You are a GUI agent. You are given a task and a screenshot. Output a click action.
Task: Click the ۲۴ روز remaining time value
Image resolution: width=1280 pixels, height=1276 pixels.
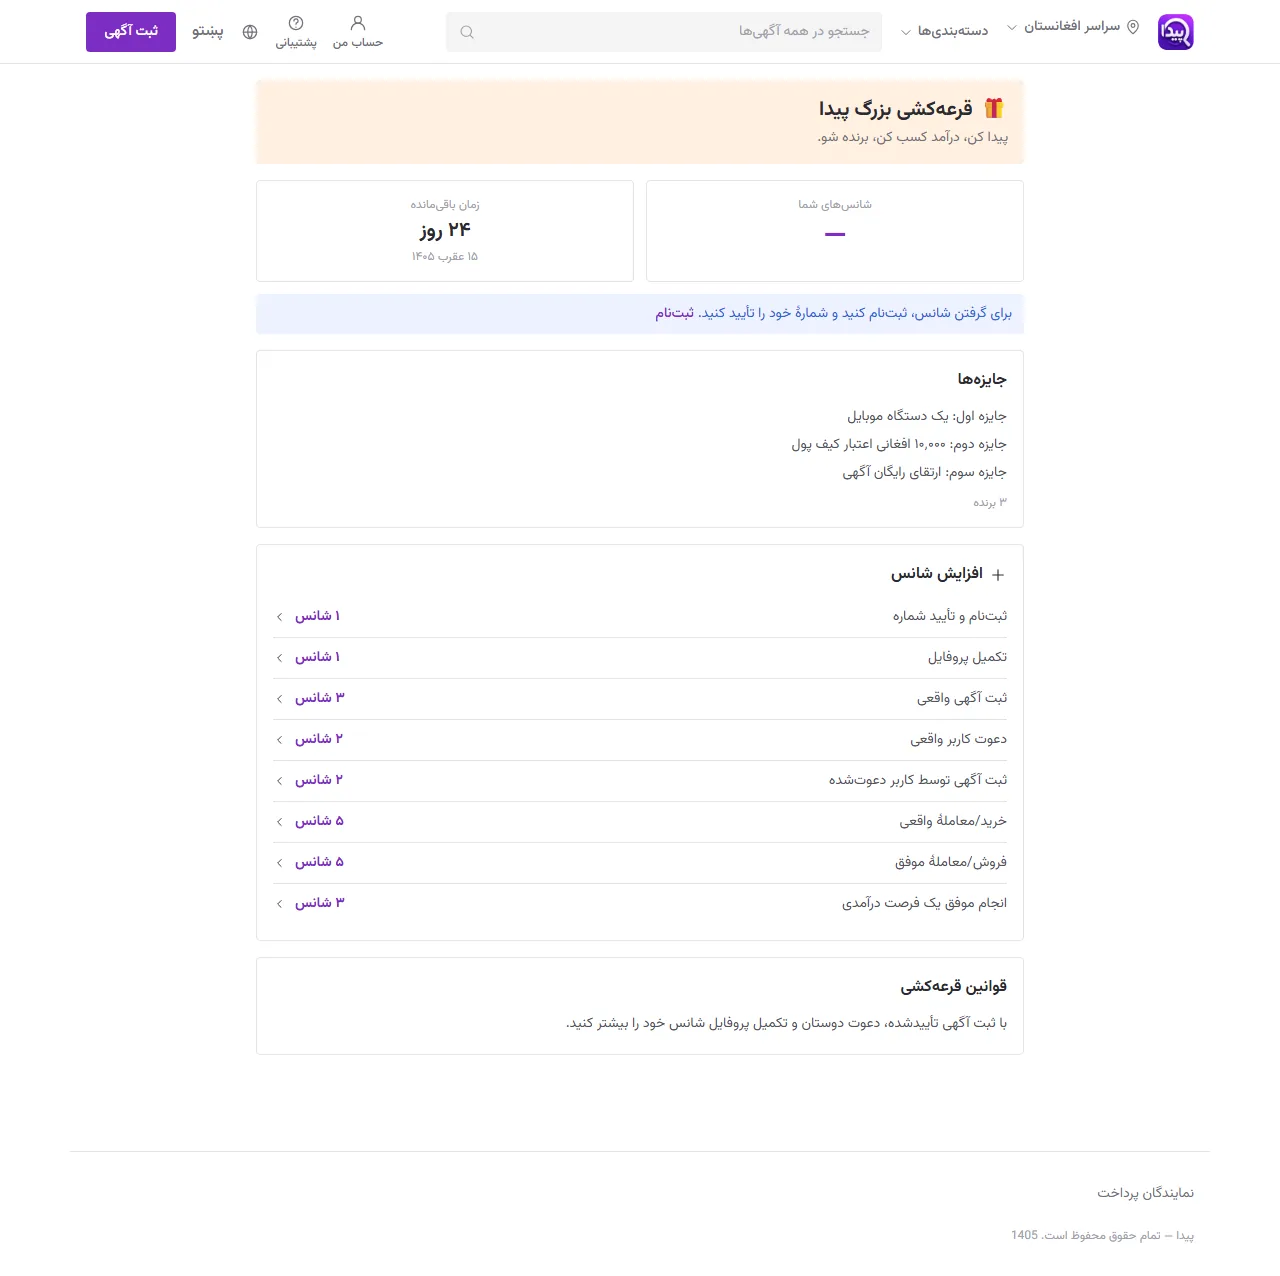445,230
